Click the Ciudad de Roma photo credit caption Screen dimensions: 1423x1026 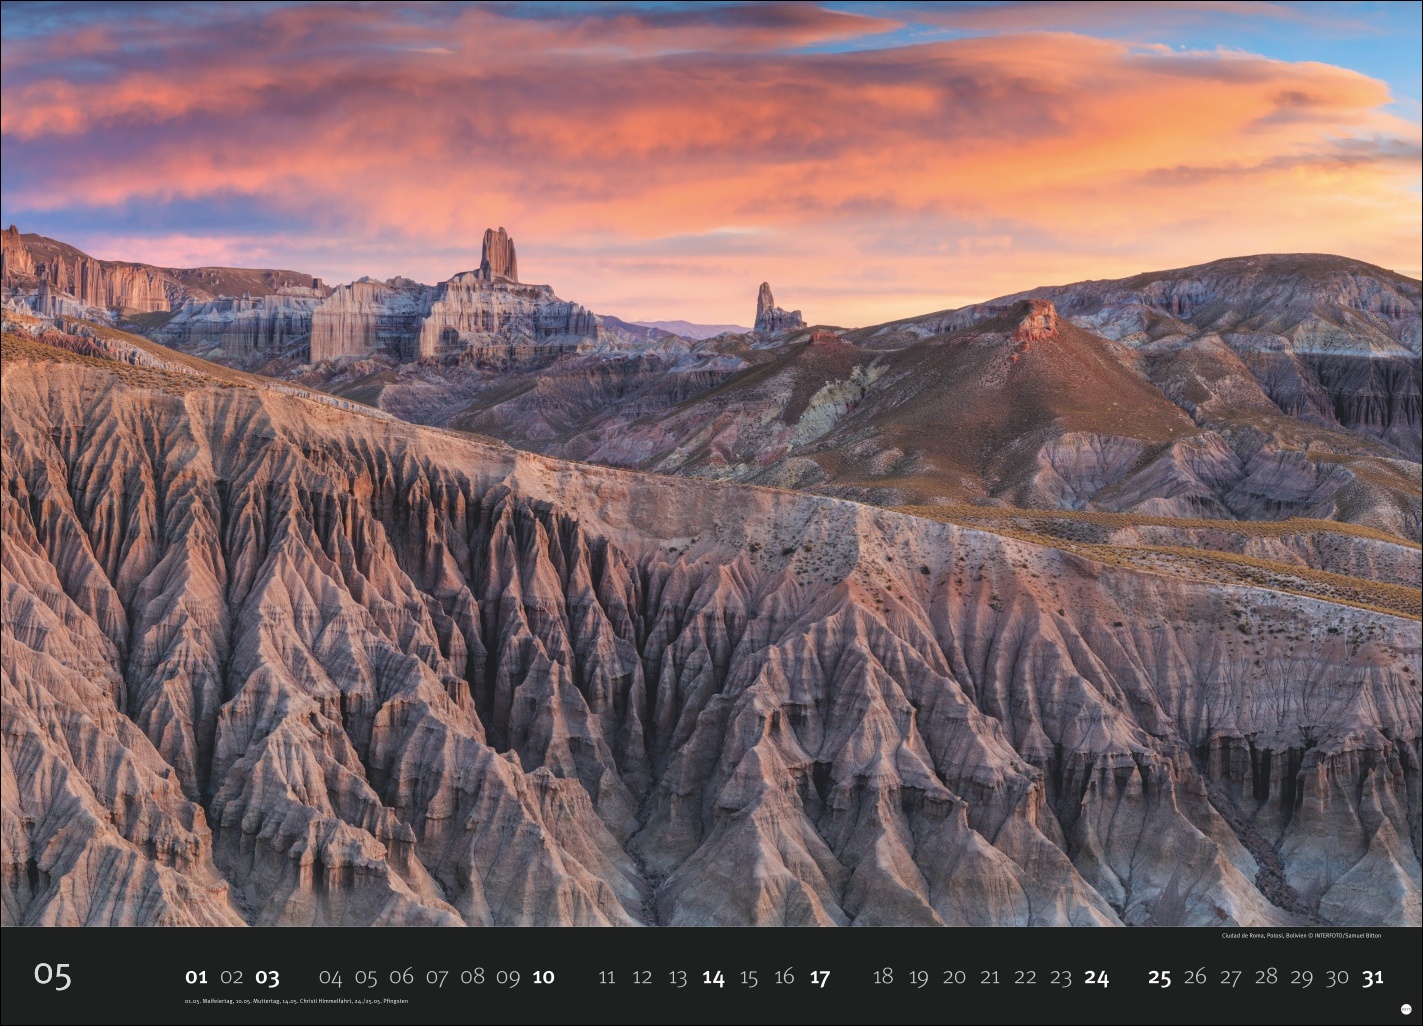click(x=1301, y=936)
